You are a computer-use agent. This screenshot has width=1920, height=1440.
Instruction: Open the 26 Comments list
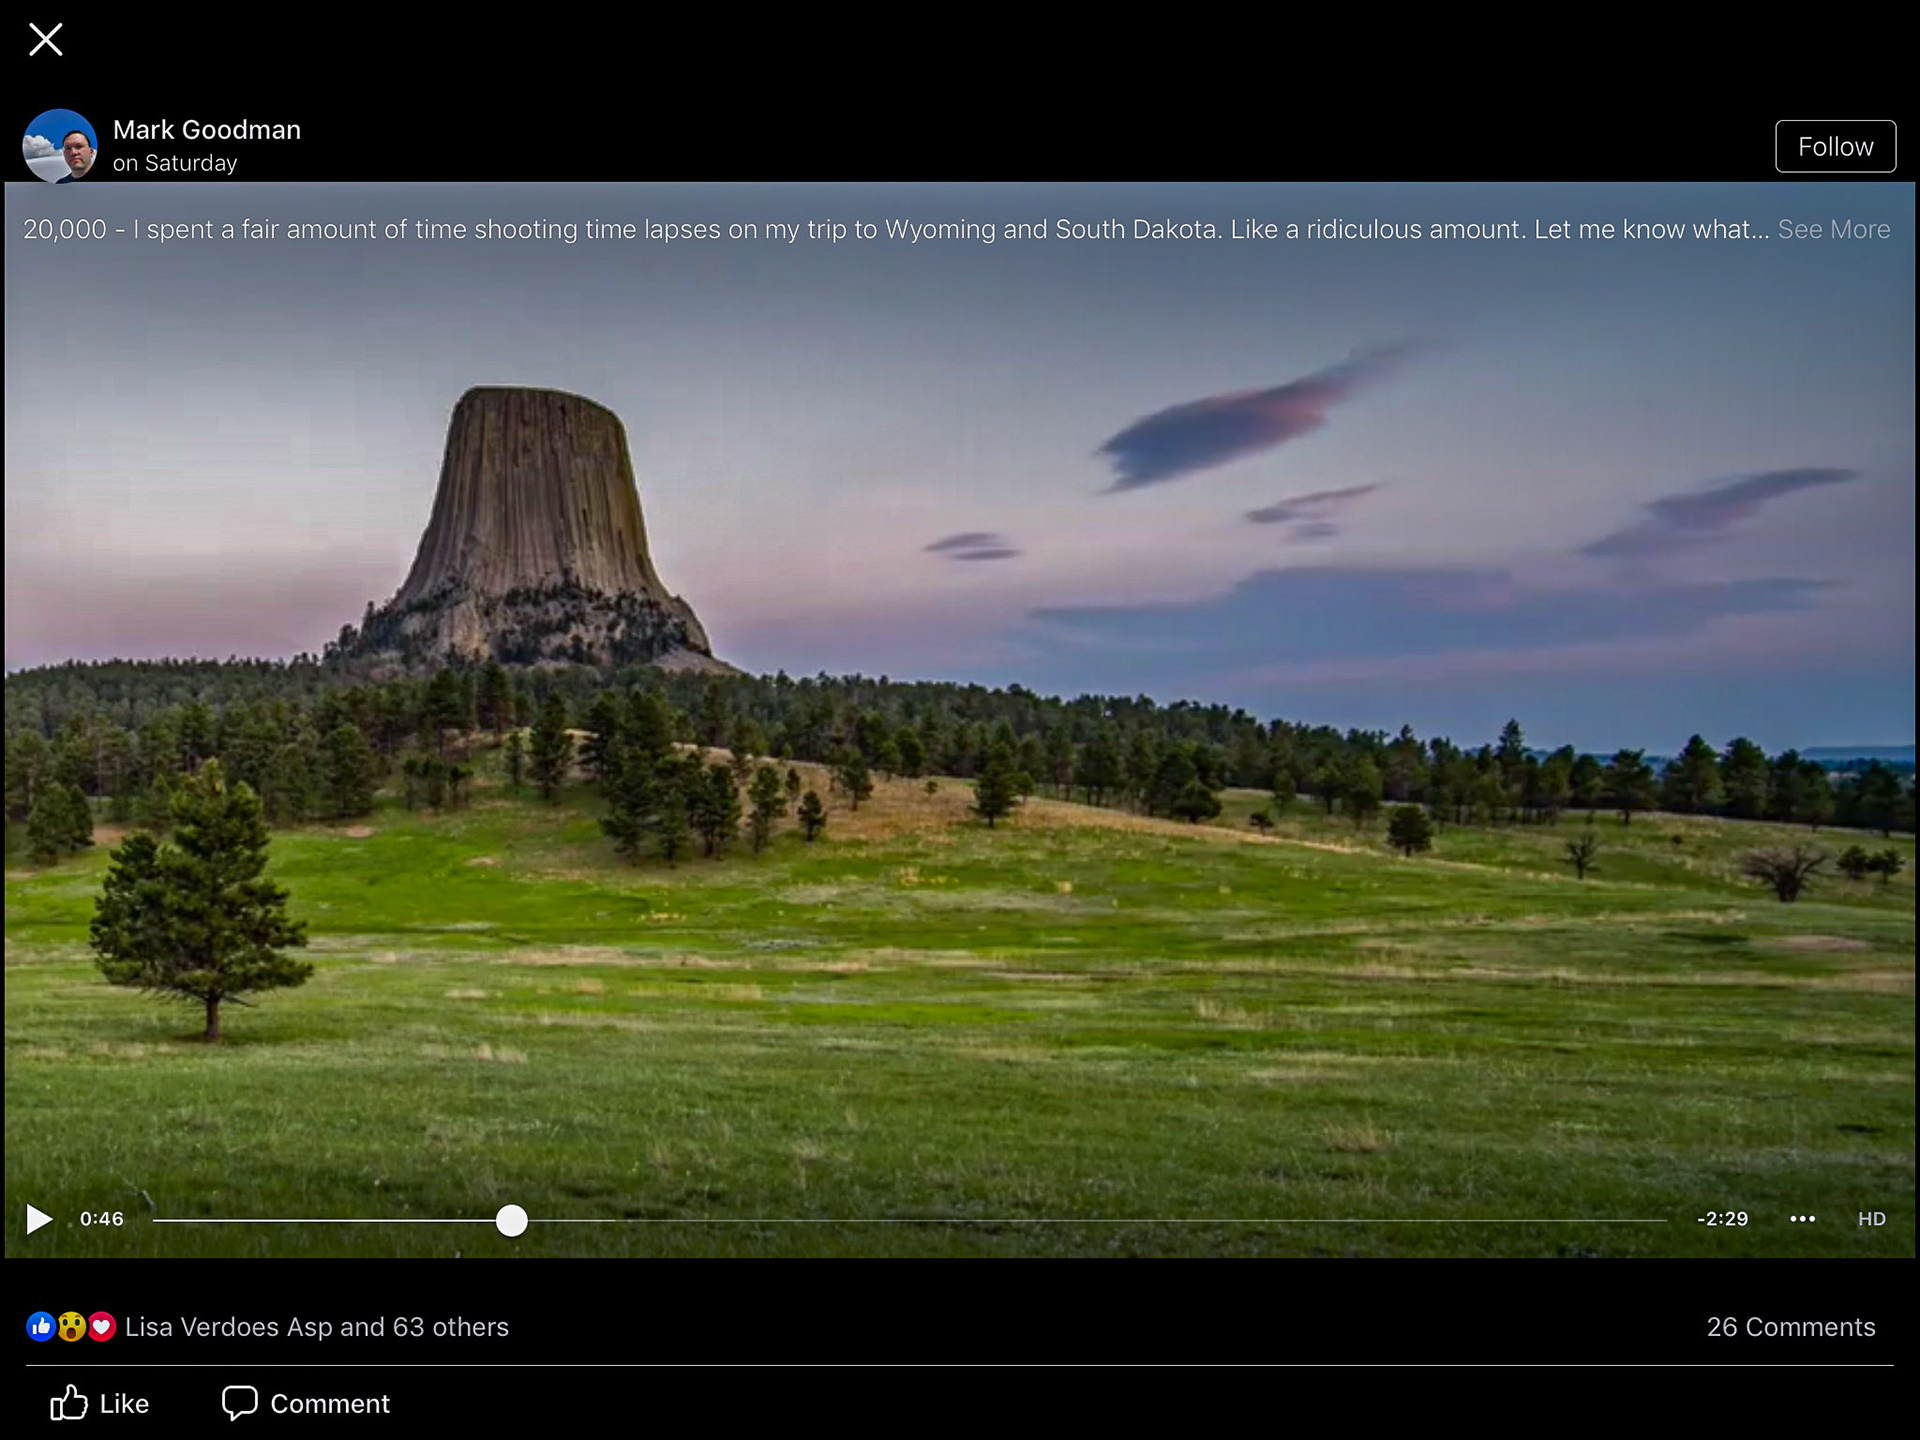(x=1790, y=1327)
